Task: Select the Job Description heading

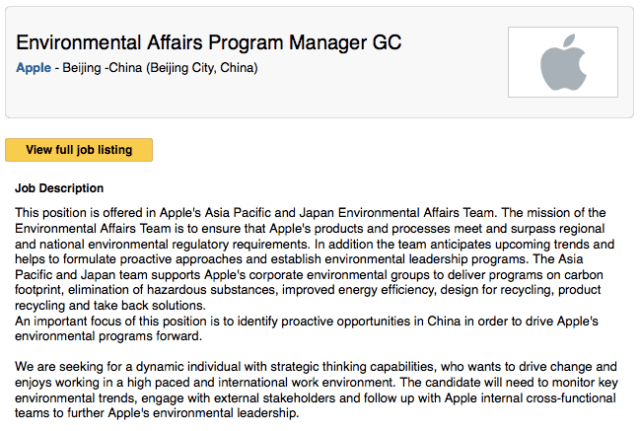Action: (x=59, y=188)
